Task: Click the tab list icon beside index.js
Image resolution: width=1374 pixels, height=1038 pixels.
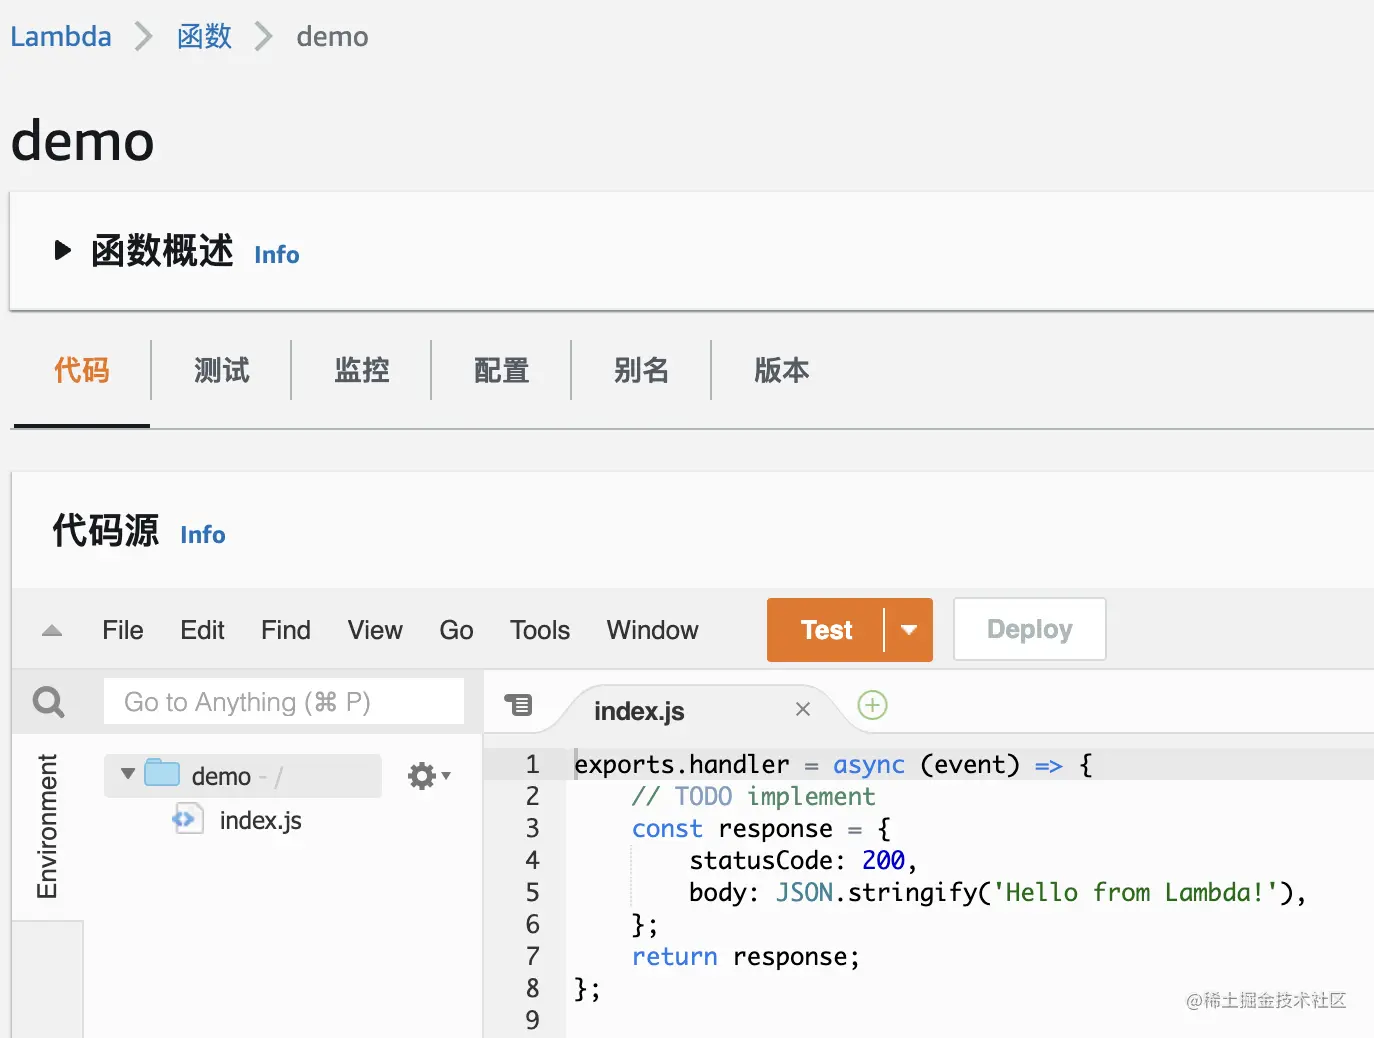Action: click(x=518, y=705)
